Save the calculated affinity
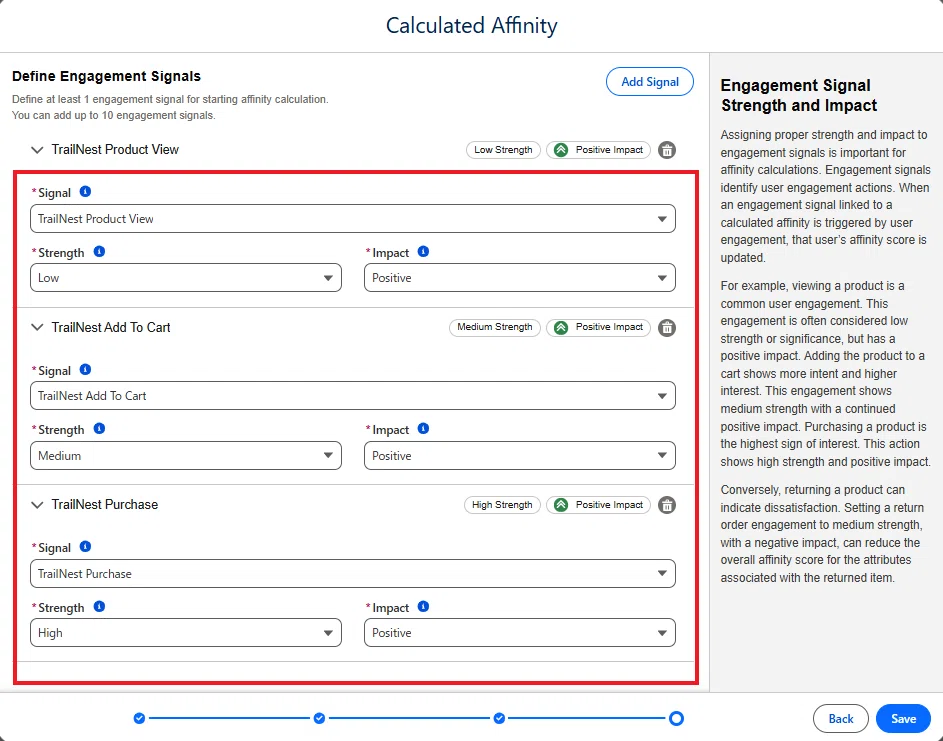The image size is (943, 741). tap(903, 719)
